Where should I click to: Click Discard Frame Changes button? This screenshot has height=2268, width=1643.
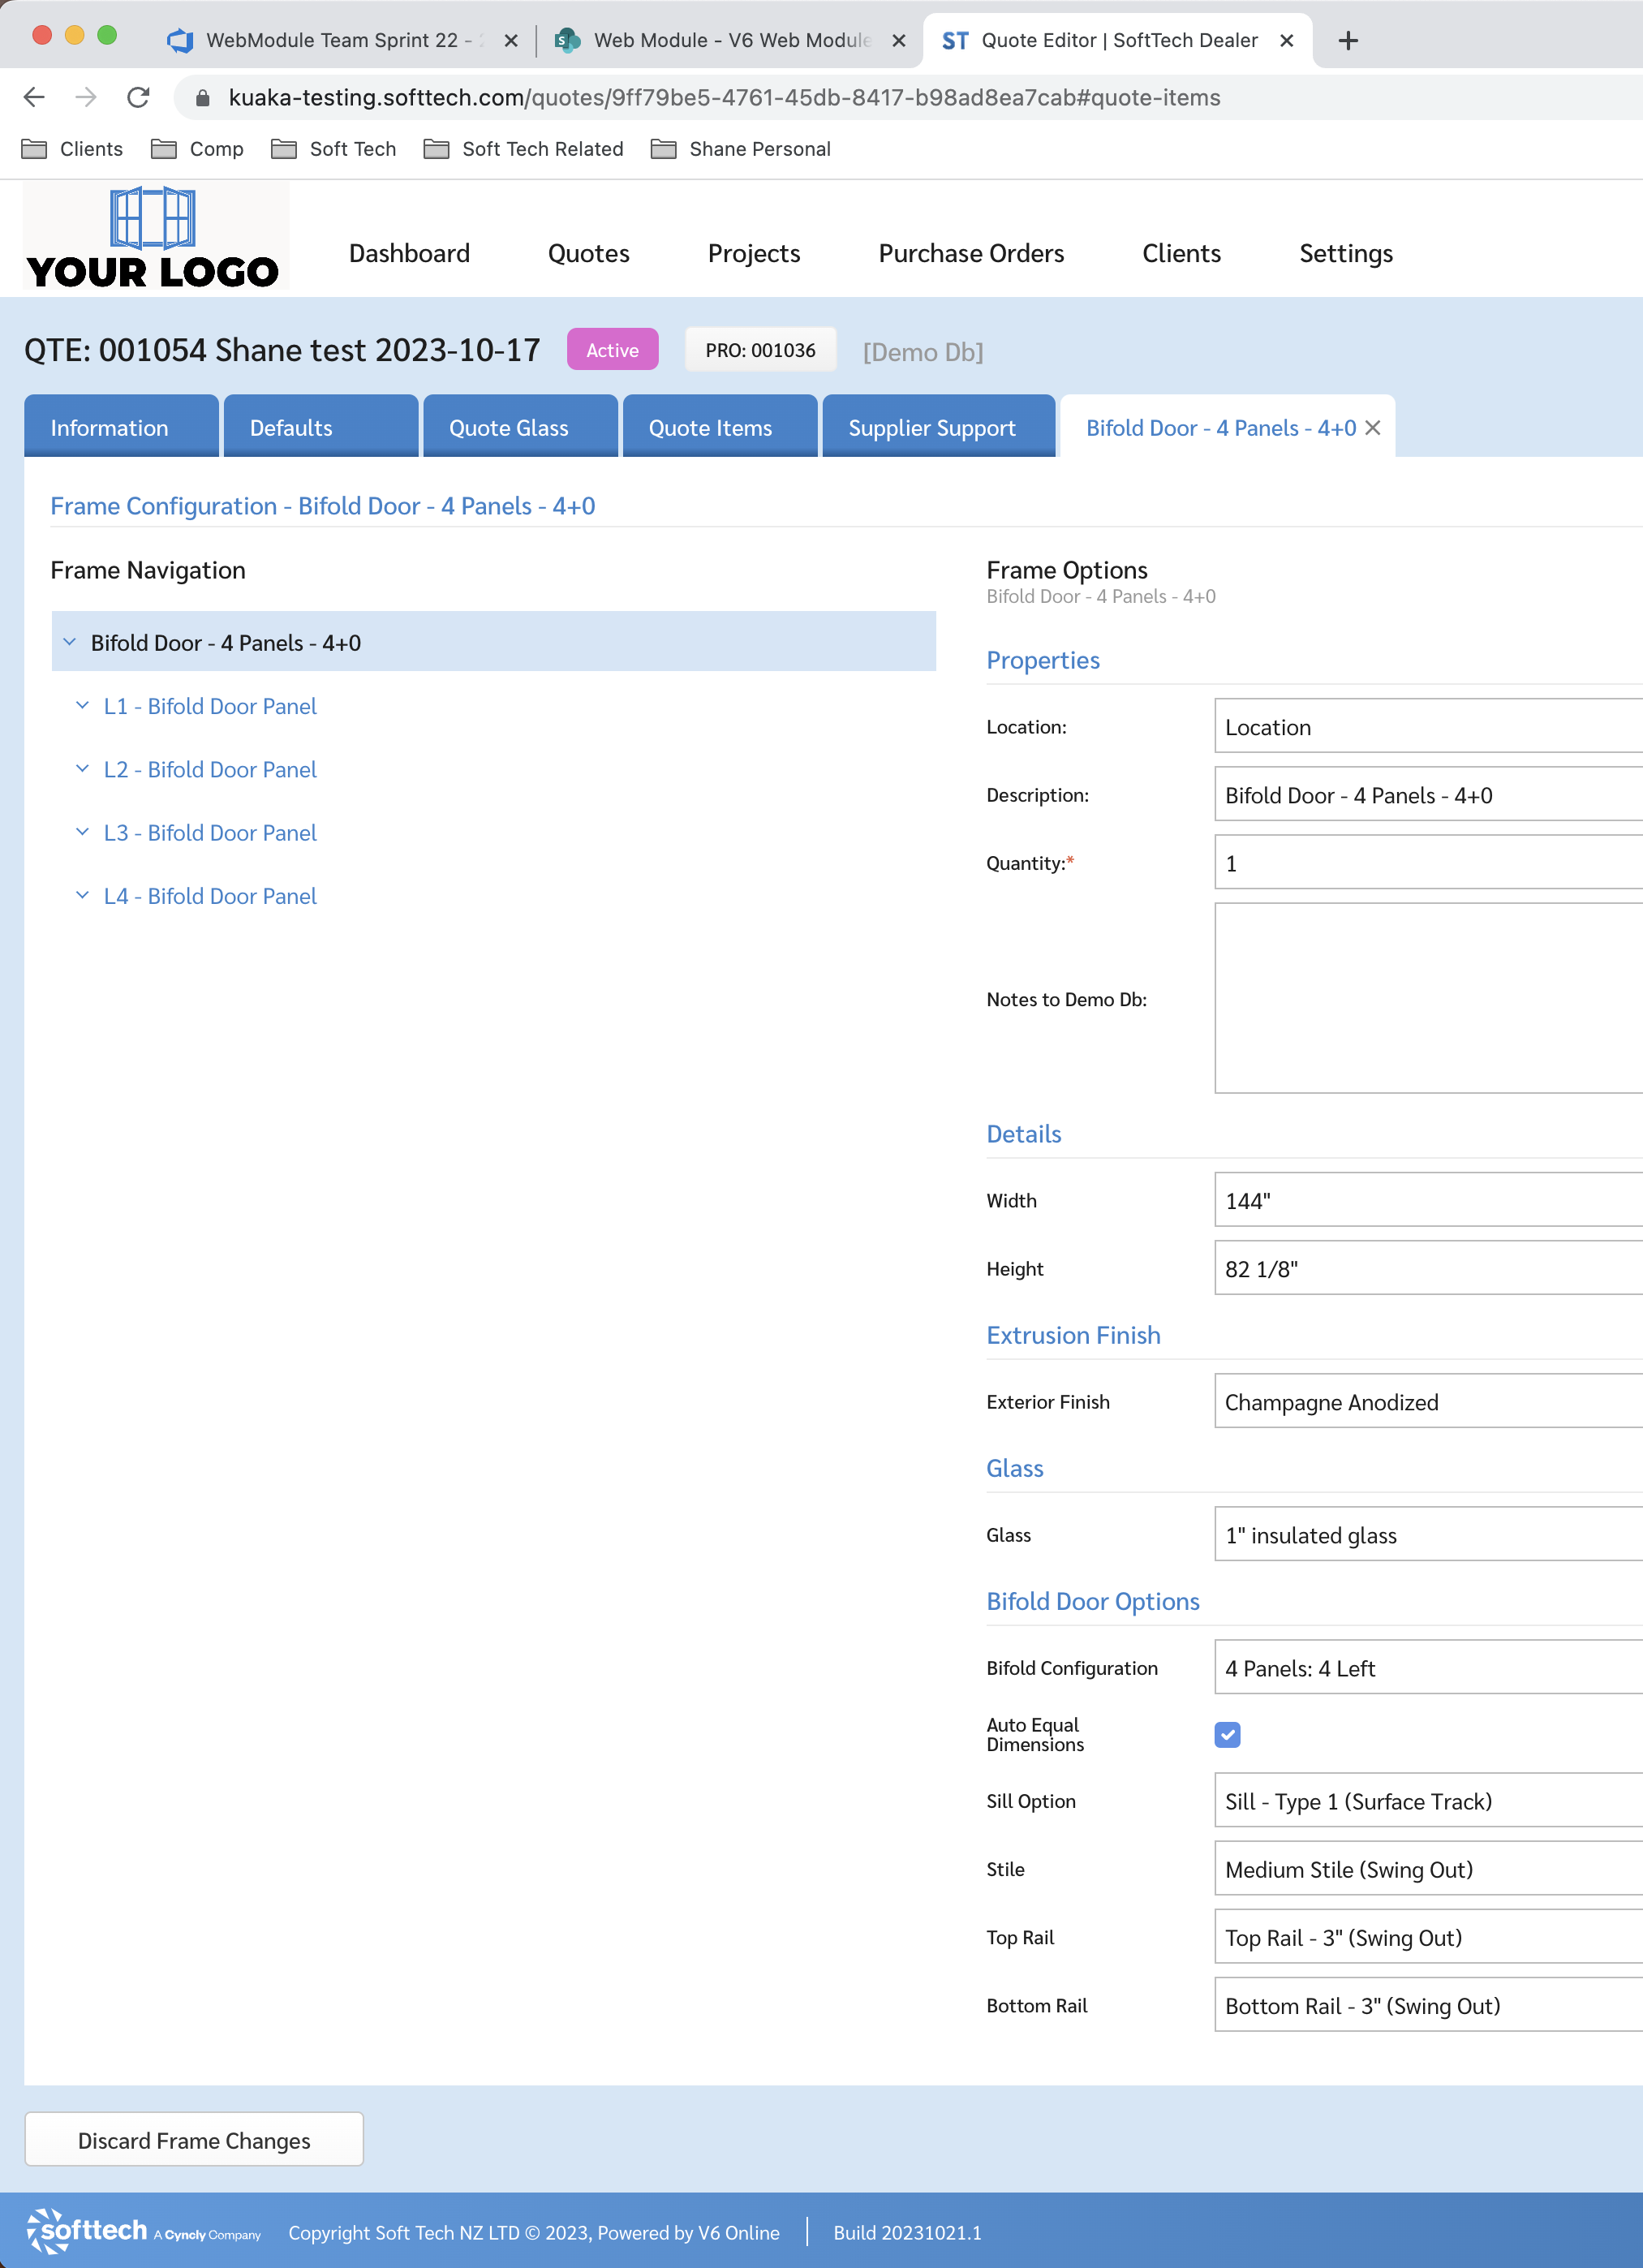click(x=194, y=2139)
